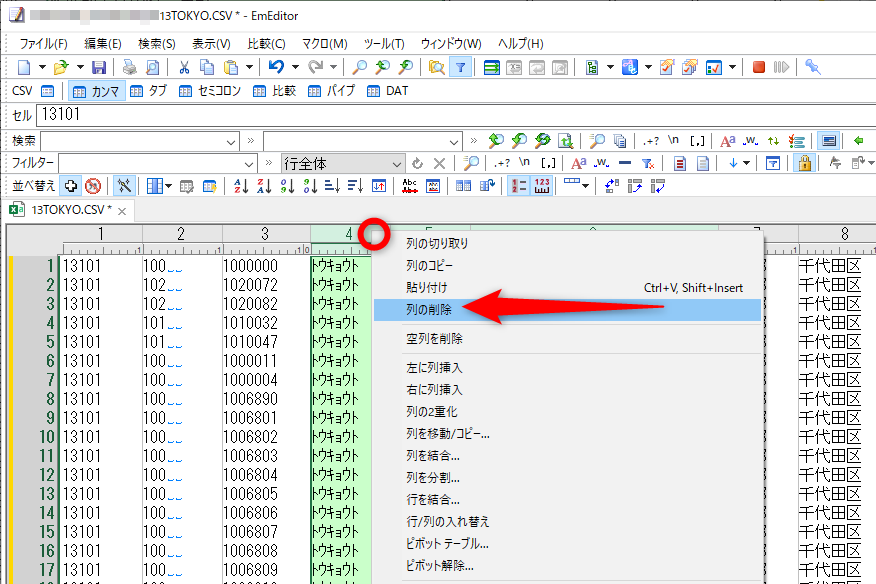Expand the blue down-arrow dropdown in the filter bar
The image size is (876, 584).
pyautogui.click(x=746, y=164)
